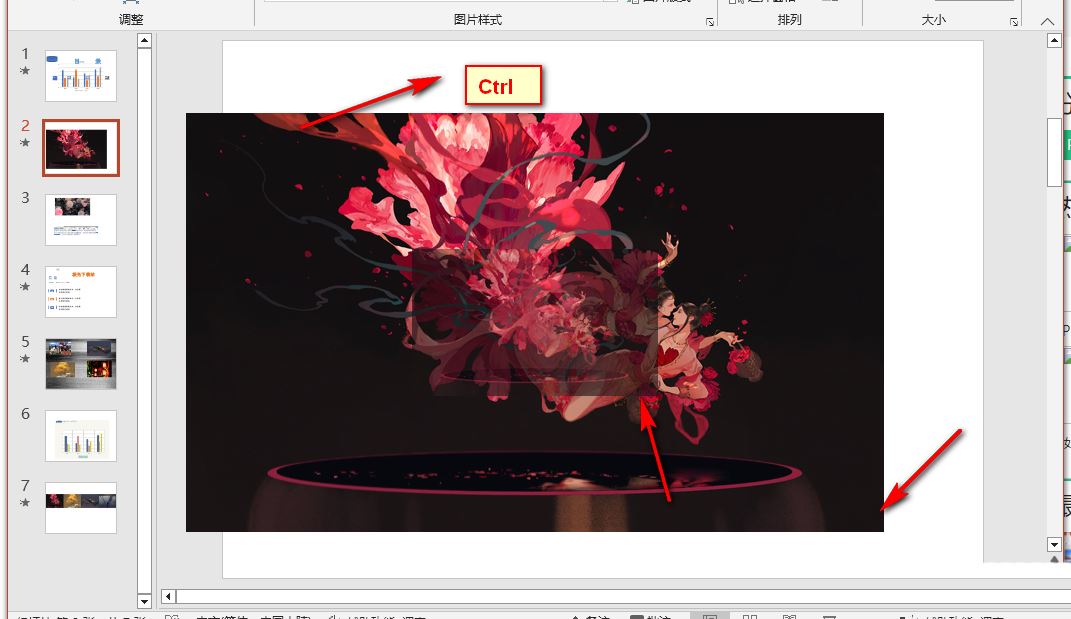Click the animation star beside slide 4

click(26, 287)
